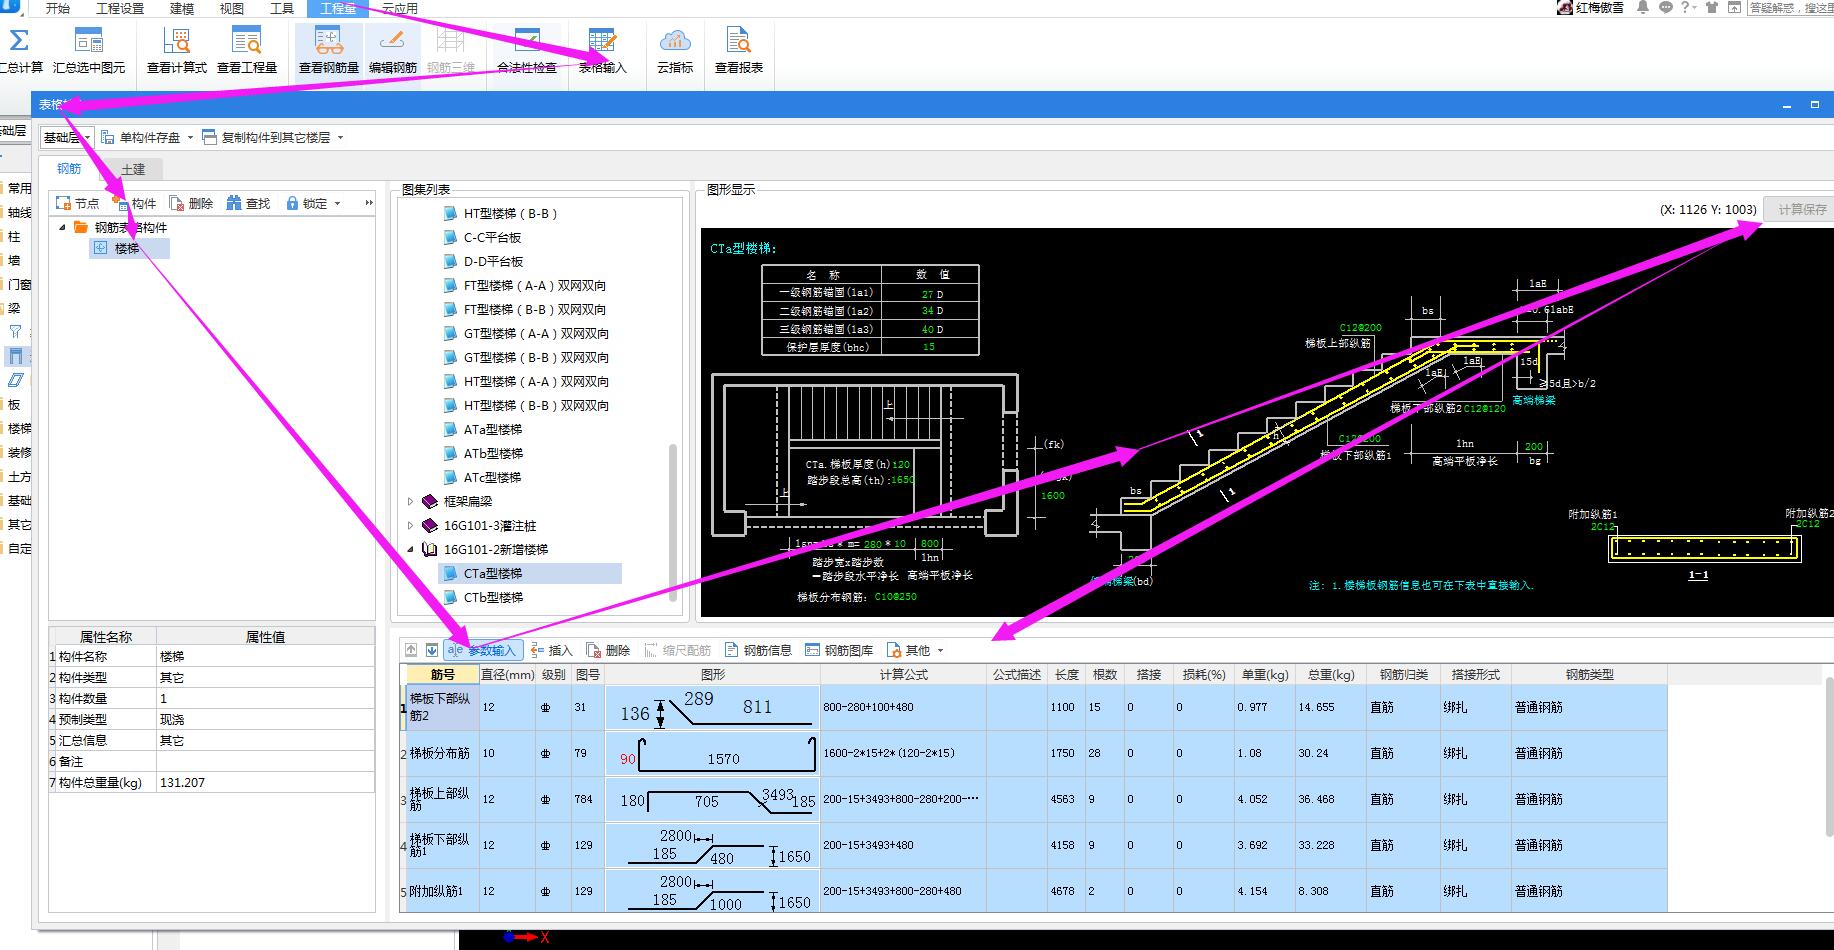Click 计算保存 button
Screen dimensions: 1834x950
pos(1801,209)
